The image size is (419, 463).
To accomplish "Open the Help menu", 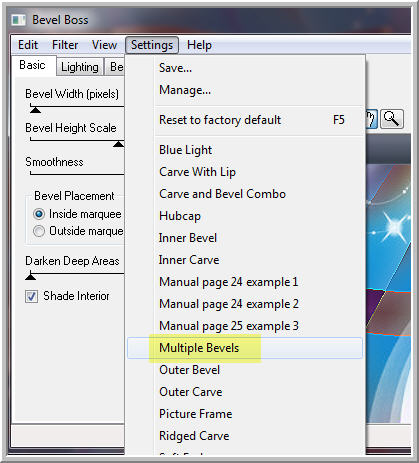I will pyautogui.click(x=199, y=45).
